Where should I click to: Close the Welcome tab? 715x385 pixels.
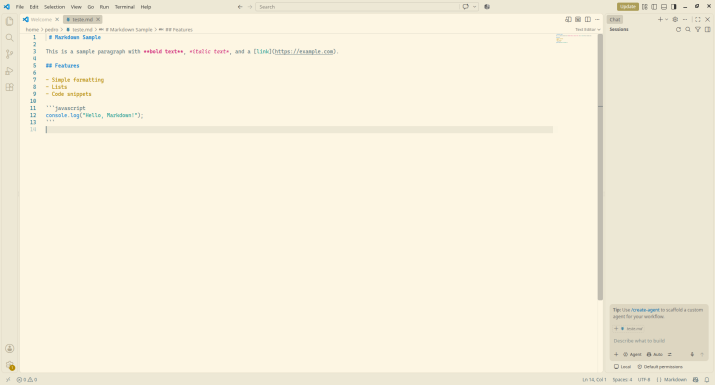click(57, 20)
